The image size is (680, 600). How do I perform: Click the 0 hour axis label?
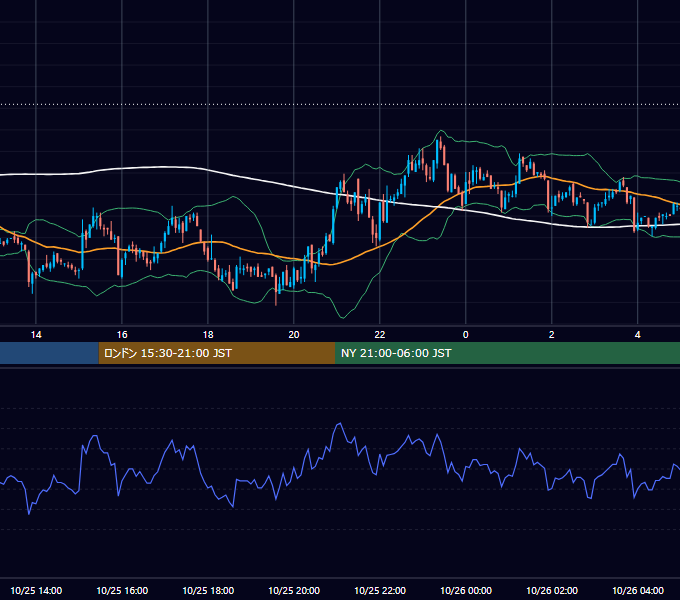(x=465, y=335)
